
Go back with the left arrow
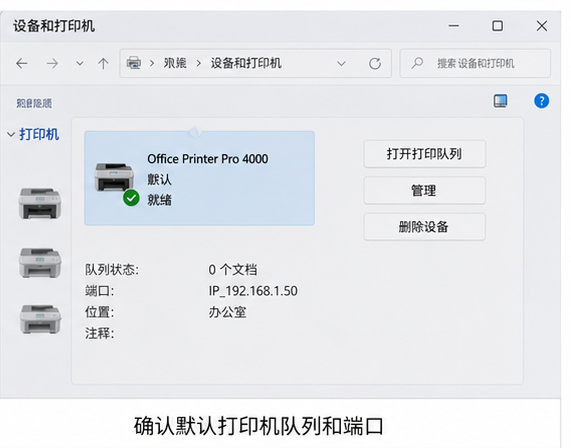coord(22,64)
